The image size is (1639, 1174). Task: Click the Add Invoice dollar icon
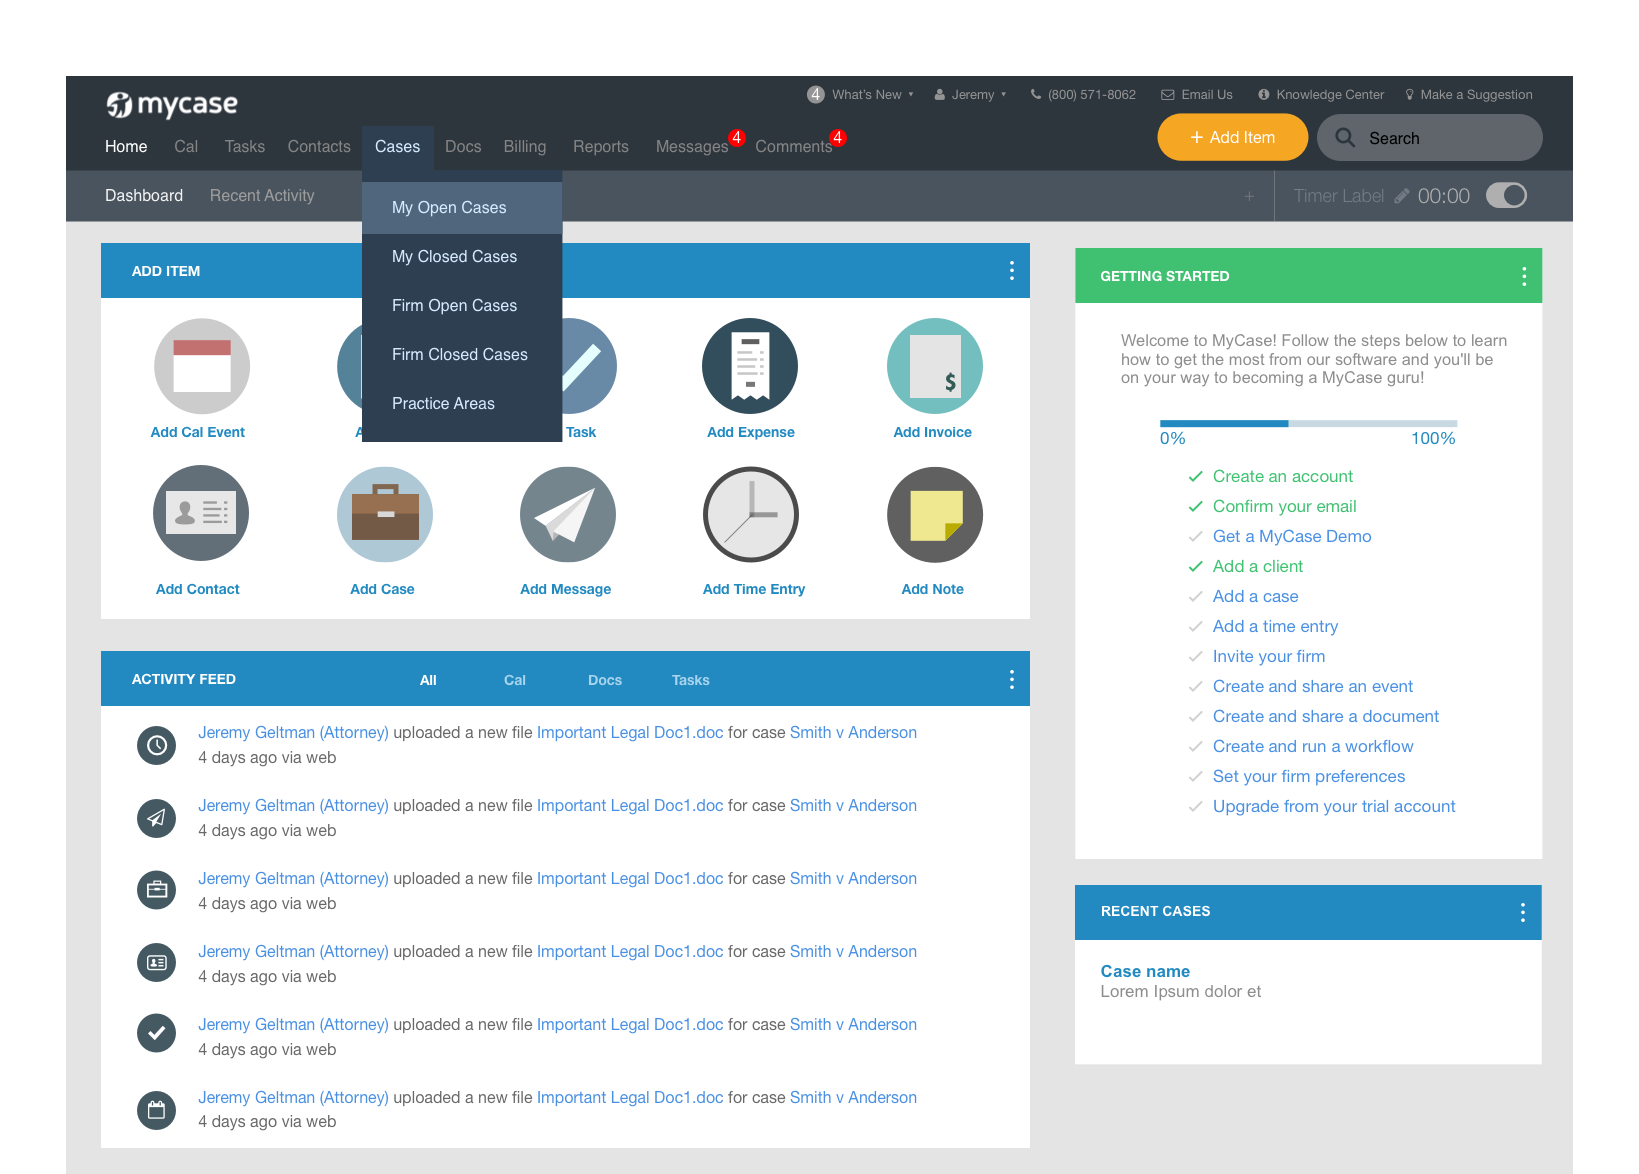pos(935,366)
